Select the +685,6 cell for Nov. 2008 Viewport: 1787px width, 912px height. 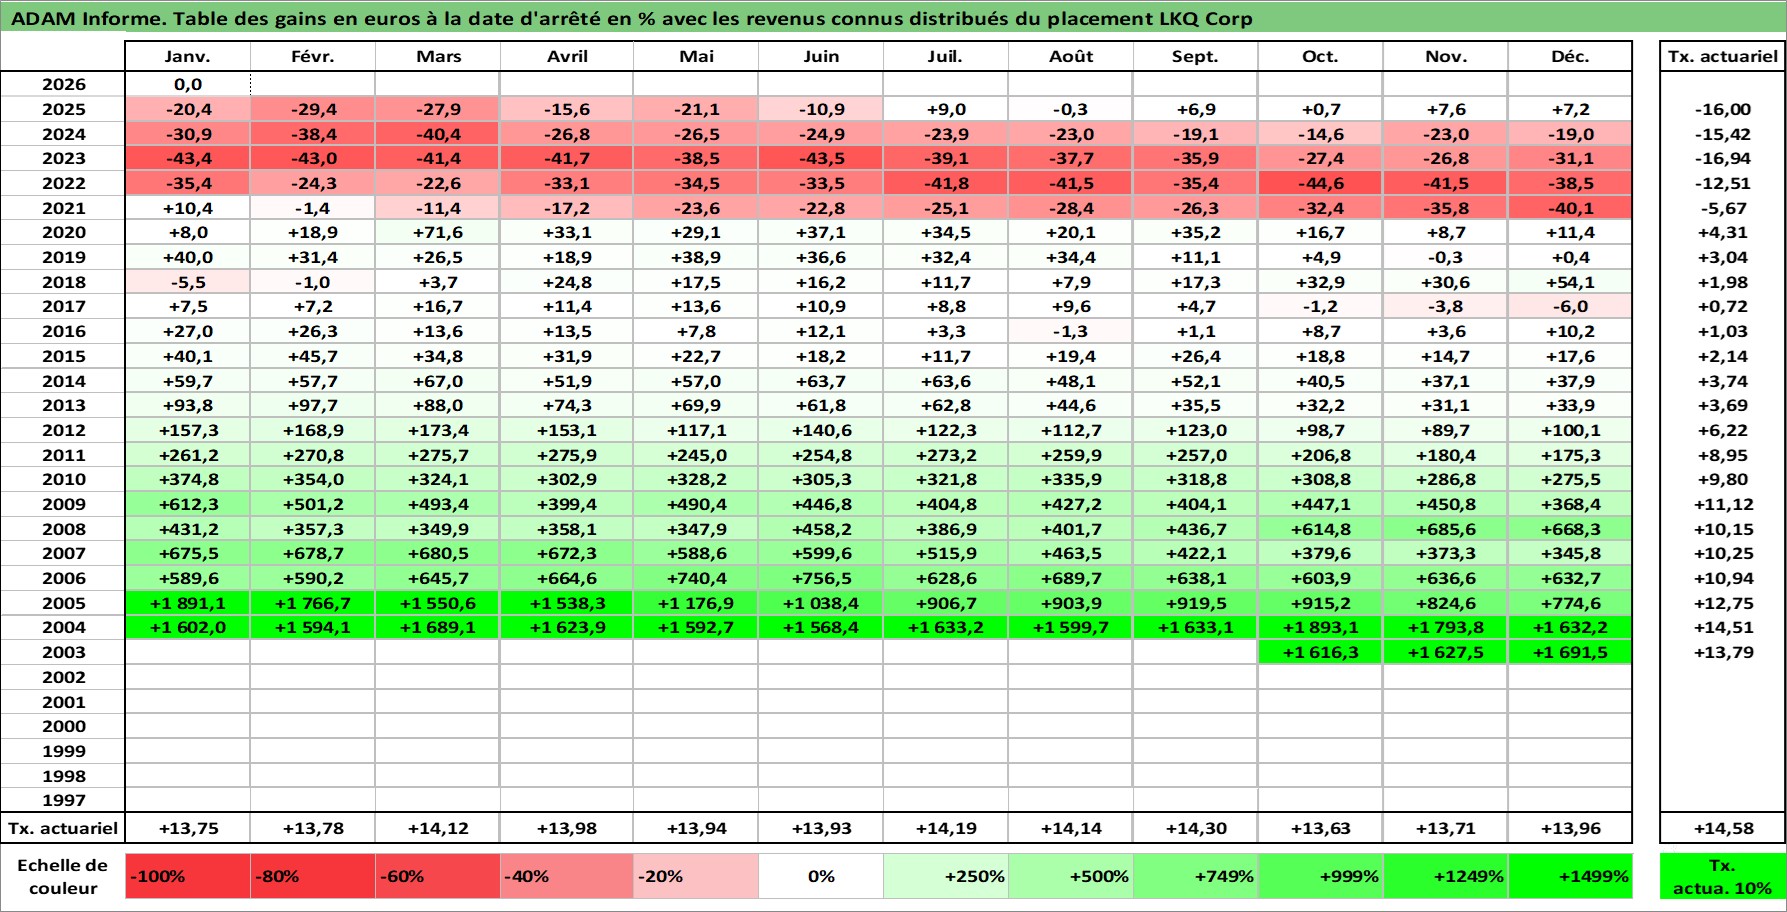click(1445, 529)
